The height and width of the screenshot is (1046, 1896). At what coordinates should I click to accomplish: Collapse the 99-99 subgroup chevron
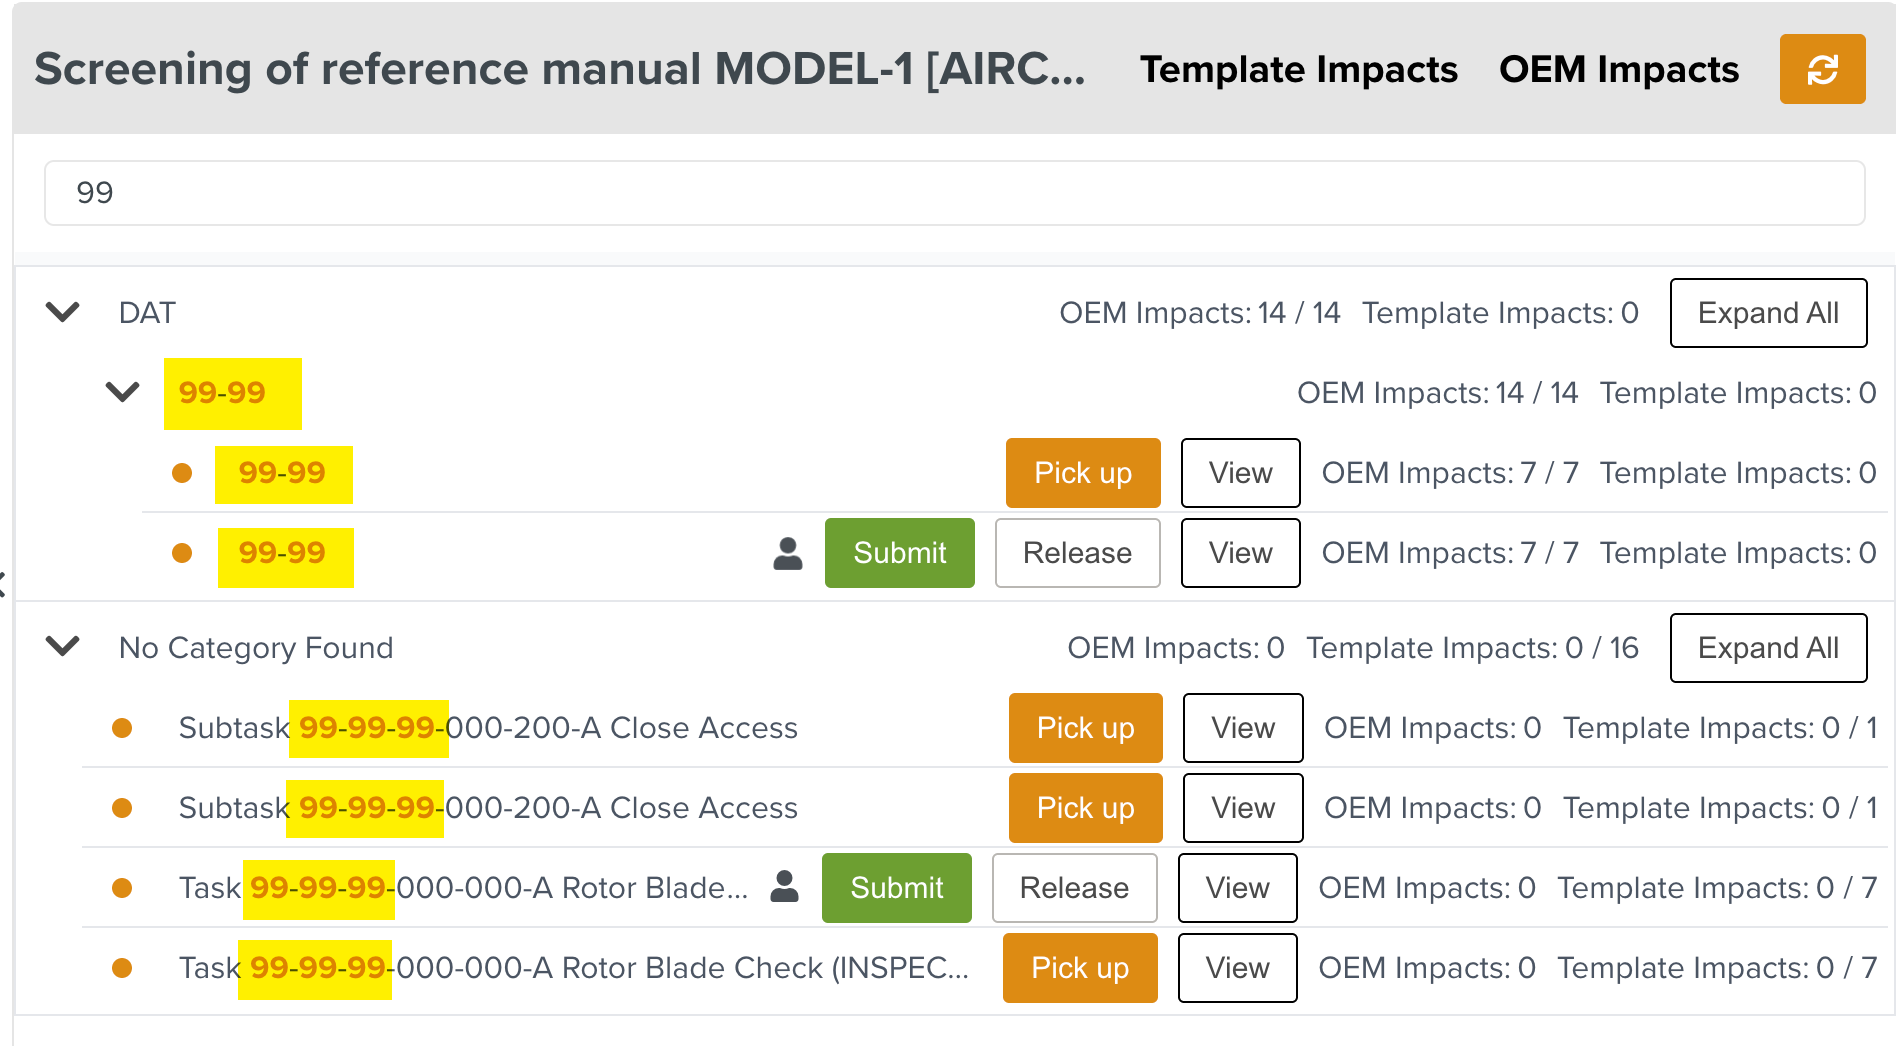123,392
